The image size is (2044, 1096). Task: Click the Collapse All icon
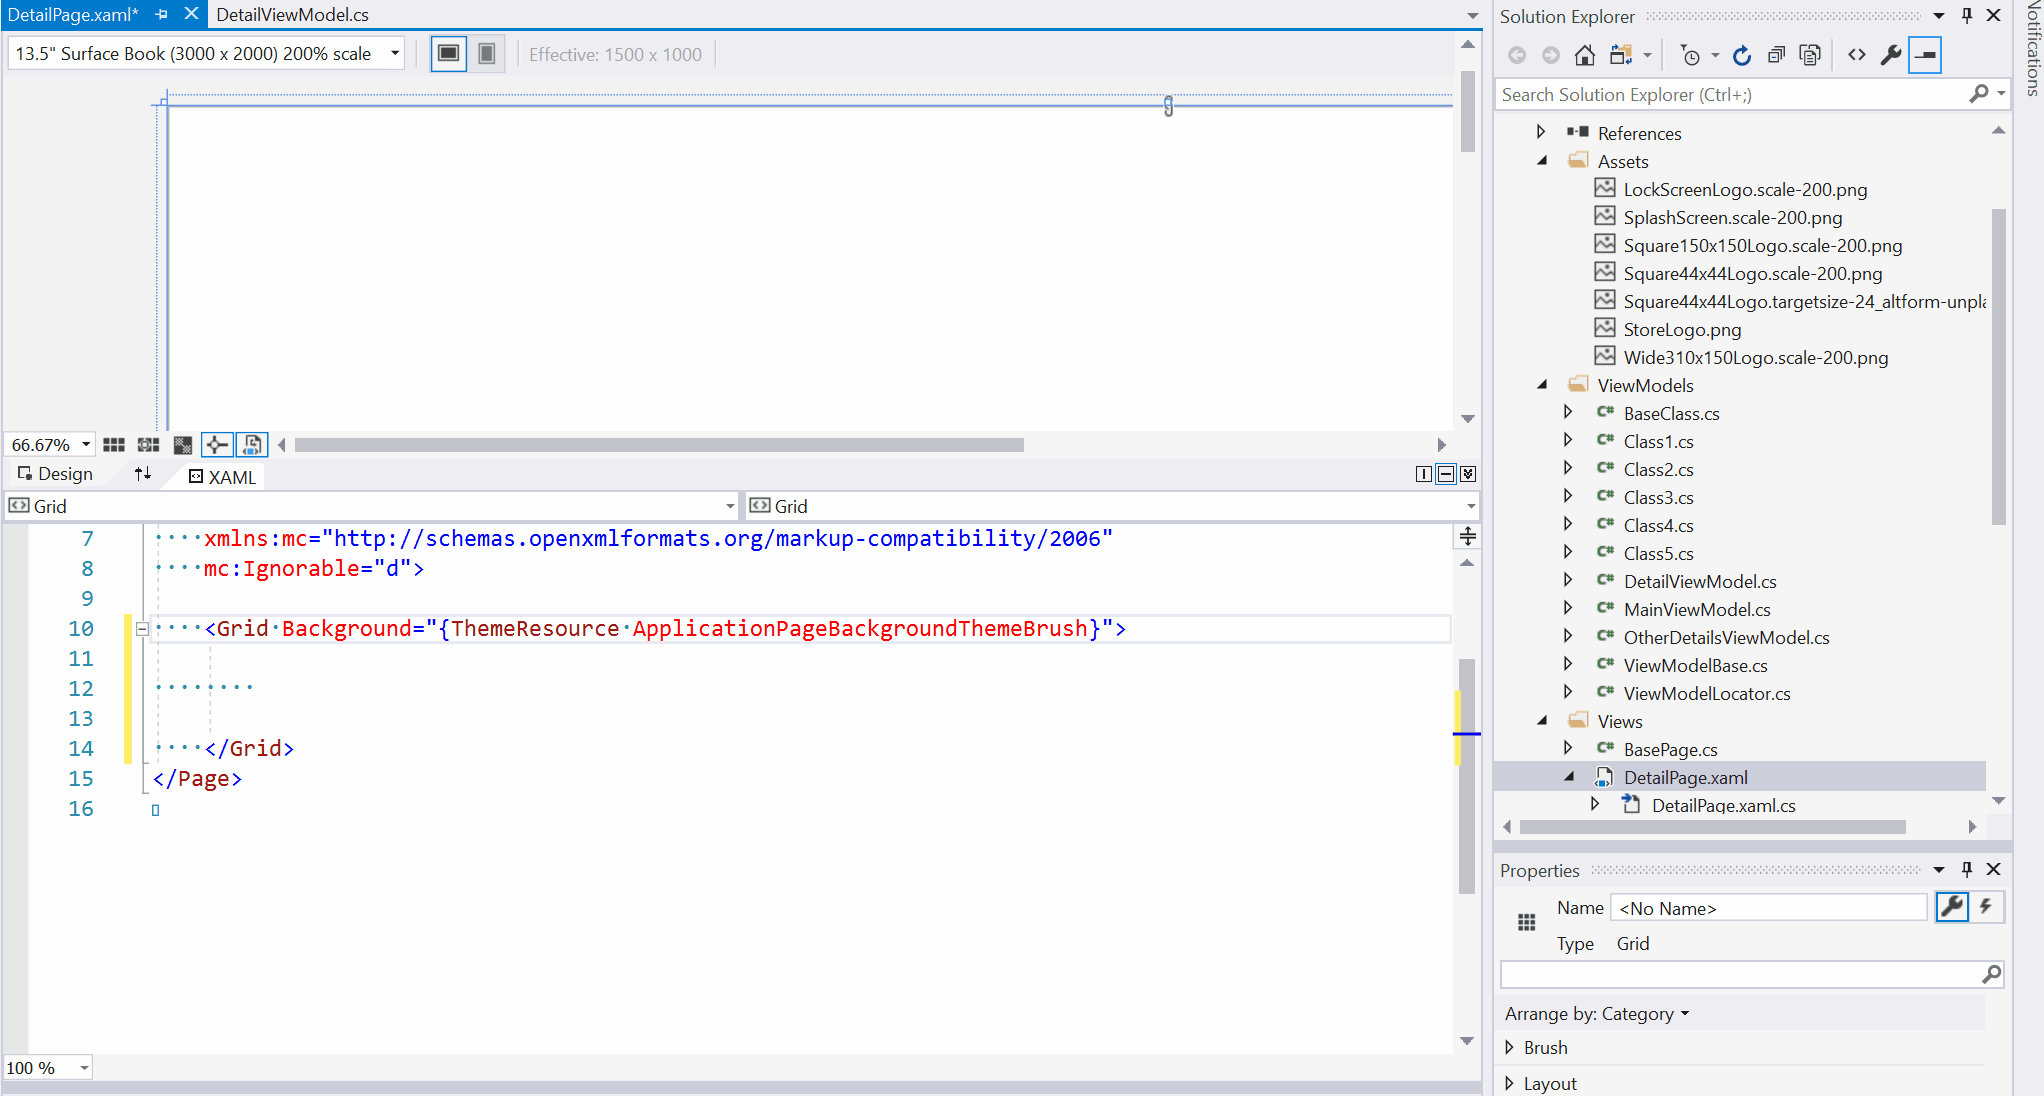tap(1776, 55)
